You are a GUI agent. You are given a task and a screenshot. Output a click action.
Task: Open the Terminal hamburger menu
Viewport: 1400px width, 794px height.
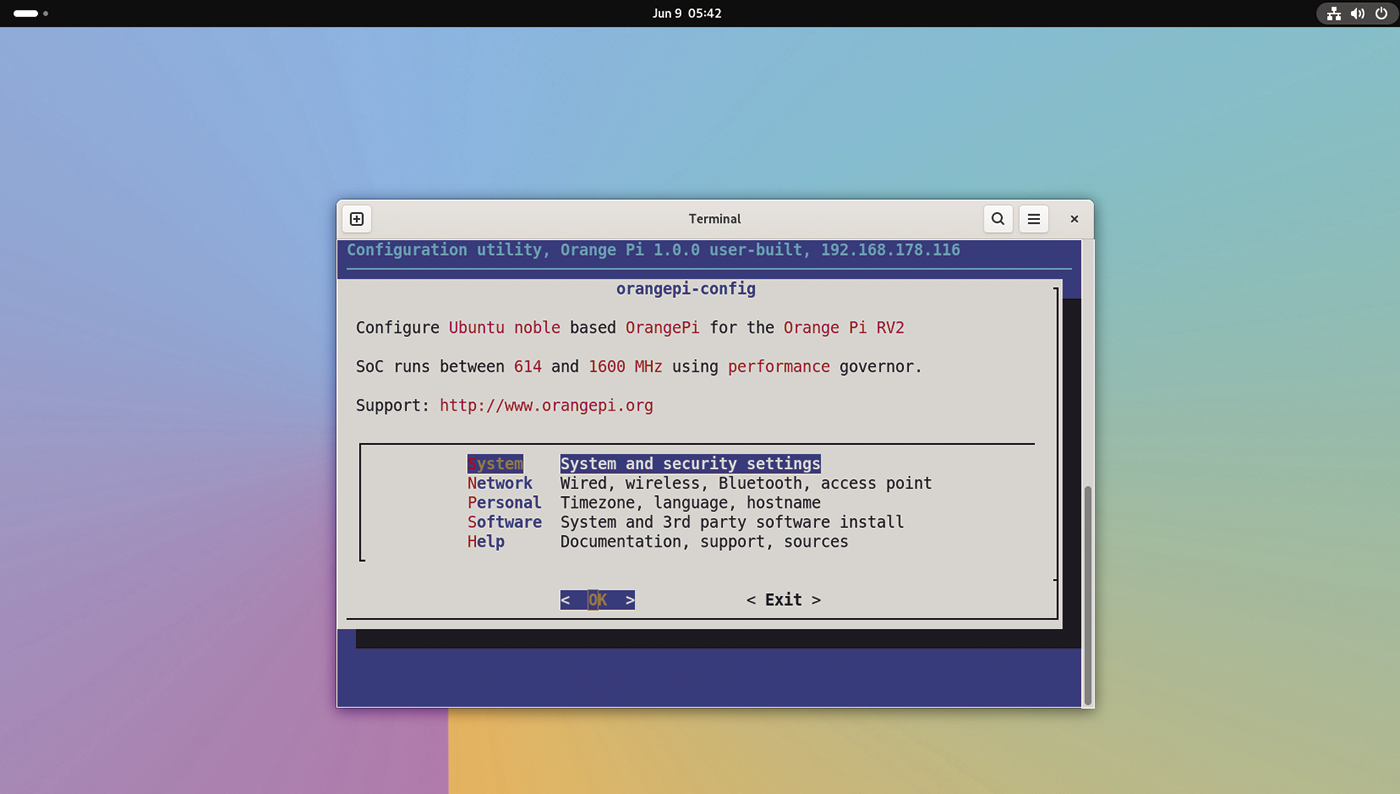tap(1033, 218)
